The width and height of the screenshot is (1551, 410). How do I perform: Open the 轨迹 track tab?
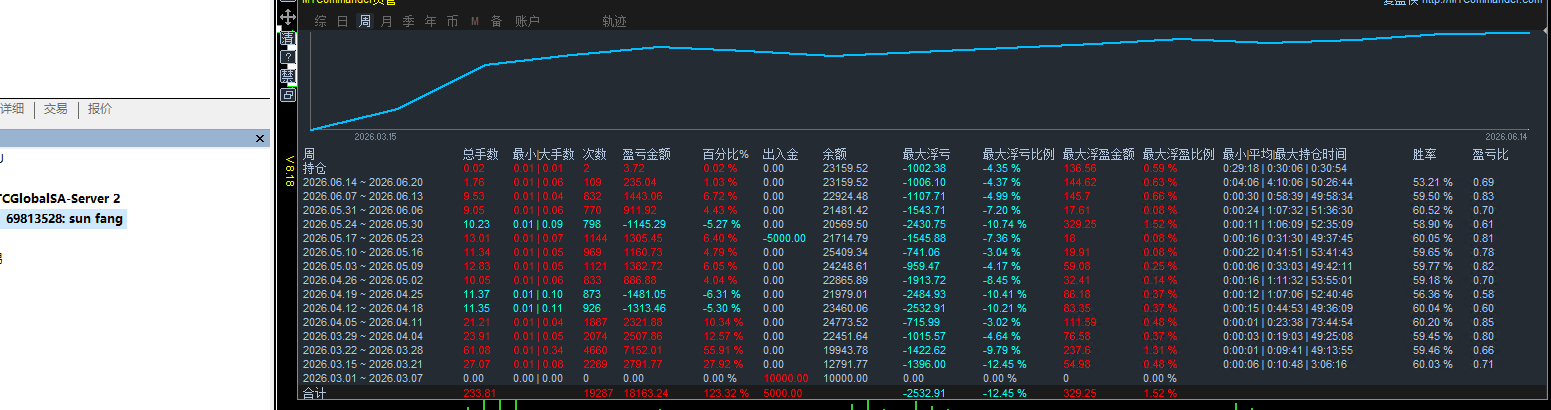(x=614, y=21)
